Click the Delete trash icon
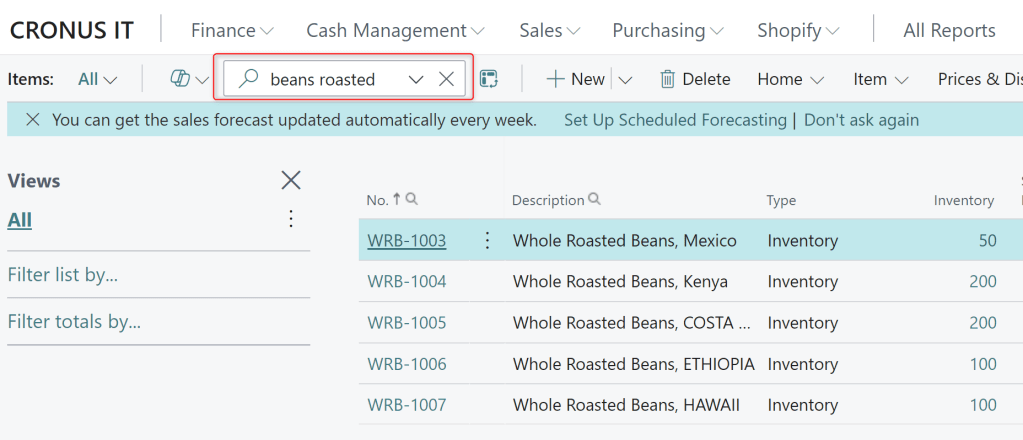The image size is (1023, 440). tap(667, 79)
